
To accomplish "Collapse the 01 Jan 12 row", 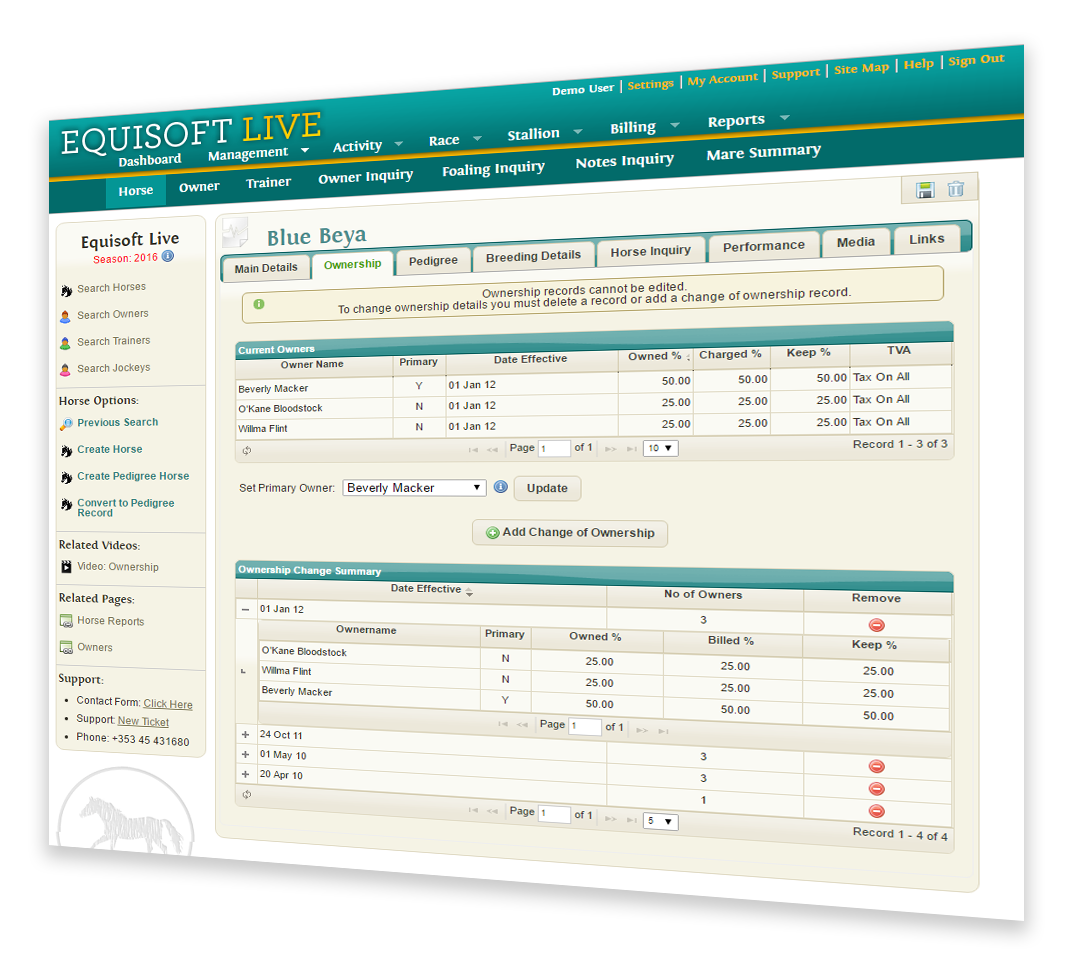I will (x=245, y=609).
